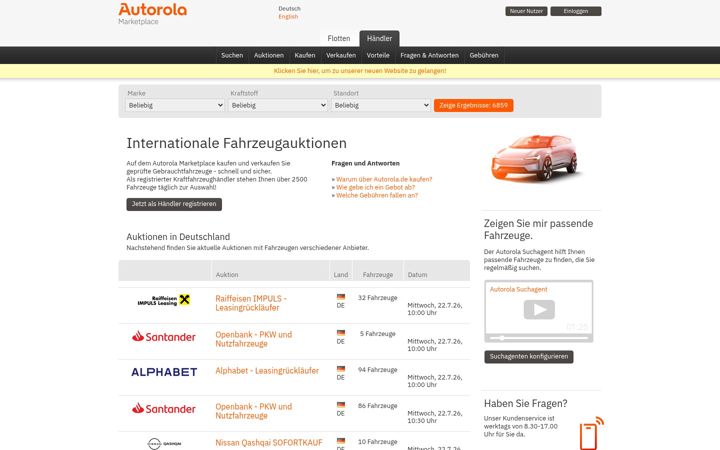
Task: Open the Vorteile menu item
Action: (378, 55)
